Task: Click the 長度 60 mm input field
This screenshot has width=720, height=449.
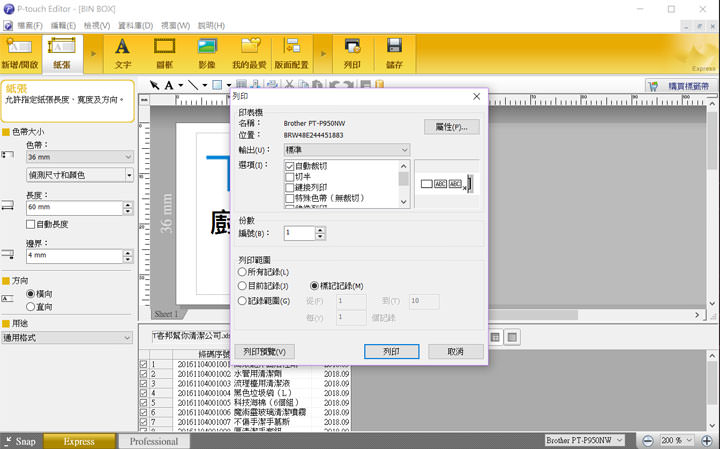Action: tap(74, 208)
